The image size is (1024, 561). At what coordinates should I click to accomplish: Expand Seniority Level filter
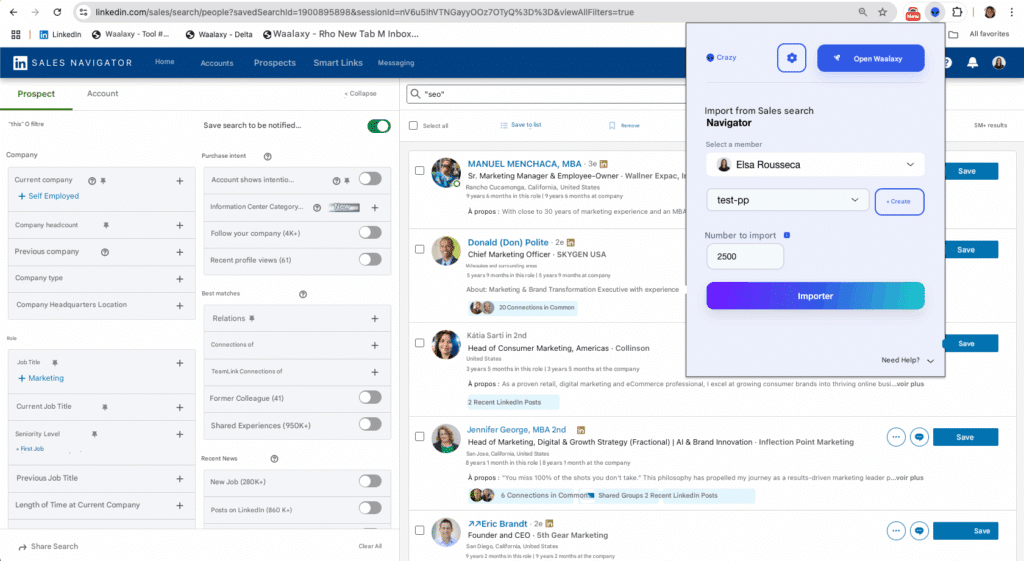[x=180, y=434]
